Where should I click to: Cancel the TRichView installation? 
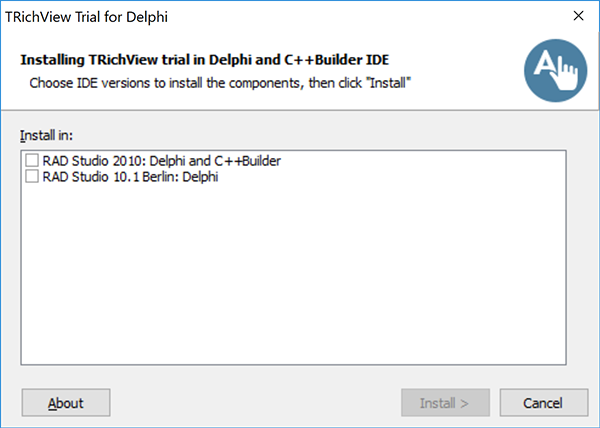tap(544, 403)
